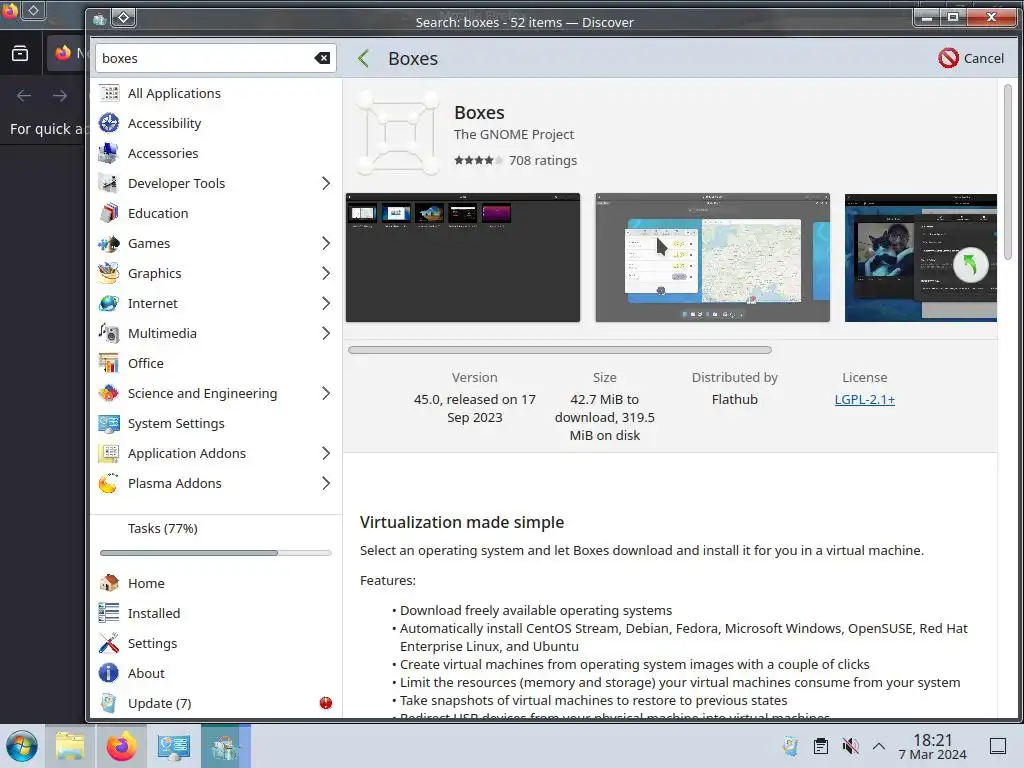Open the map screenshot thumbnail
This screenshot has width=1024, height=768.
(712, 257)
